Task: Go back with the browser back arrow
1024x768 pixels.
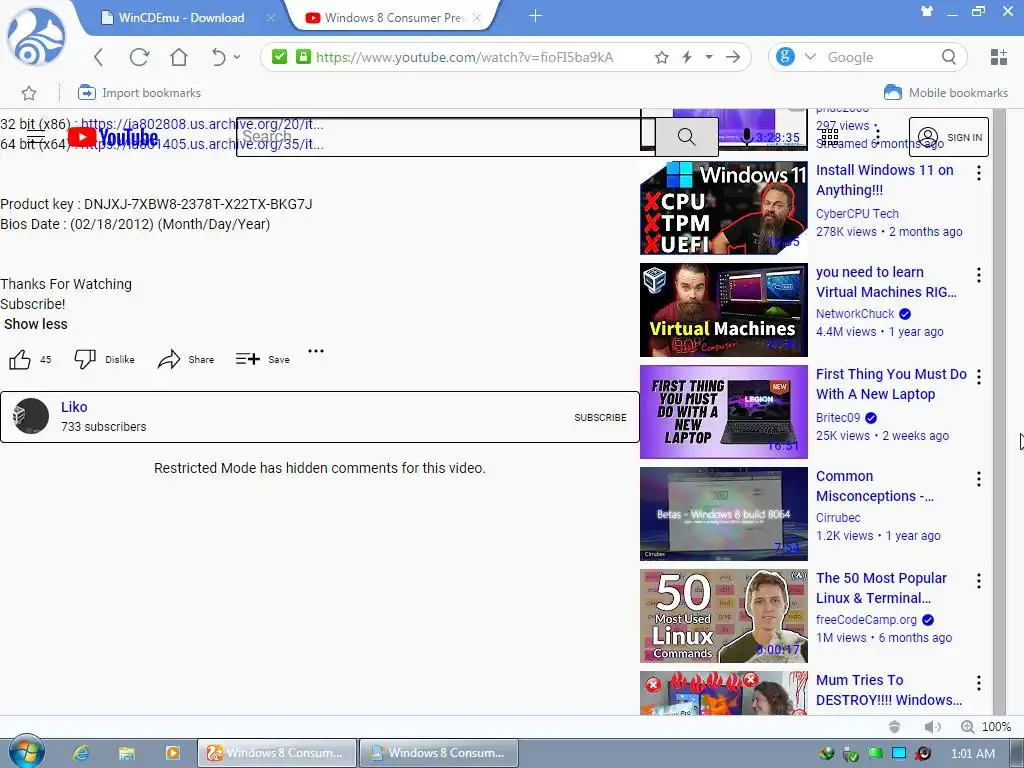Action: (99, 57)
